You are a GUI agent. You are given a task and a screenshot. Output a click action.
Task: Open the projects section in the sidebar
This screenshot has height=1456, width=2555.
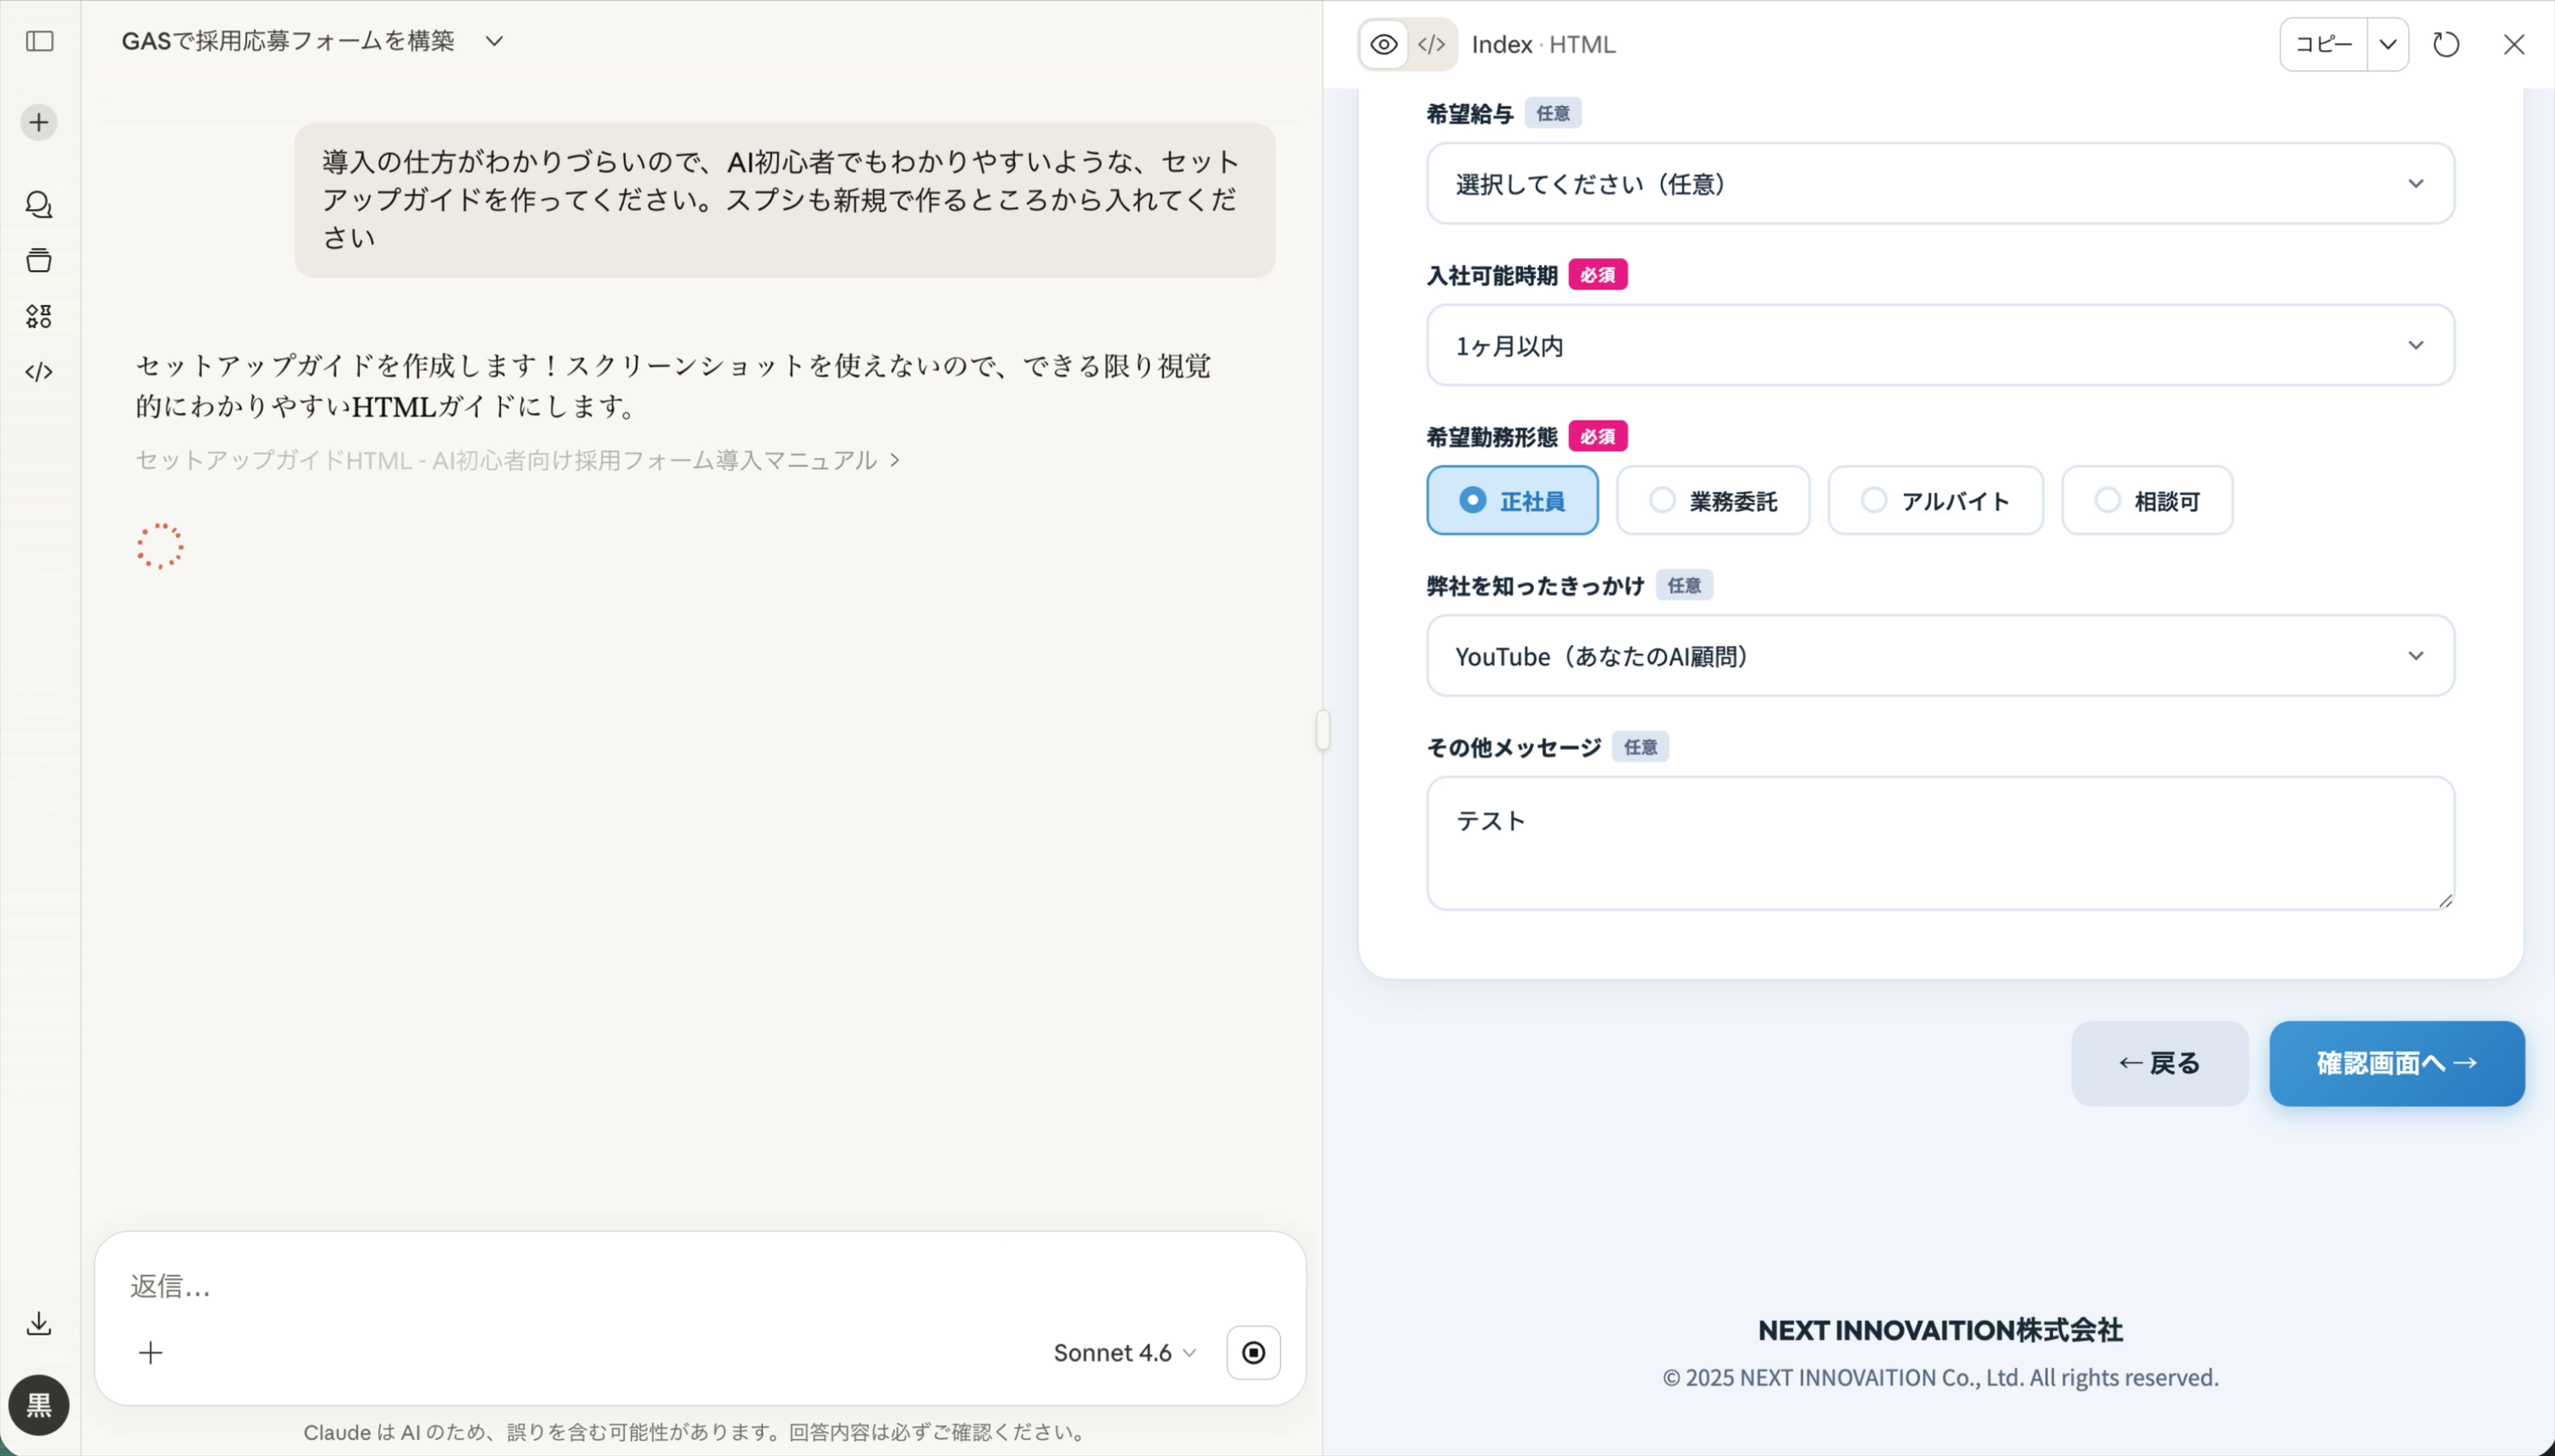tap(39, 260)
